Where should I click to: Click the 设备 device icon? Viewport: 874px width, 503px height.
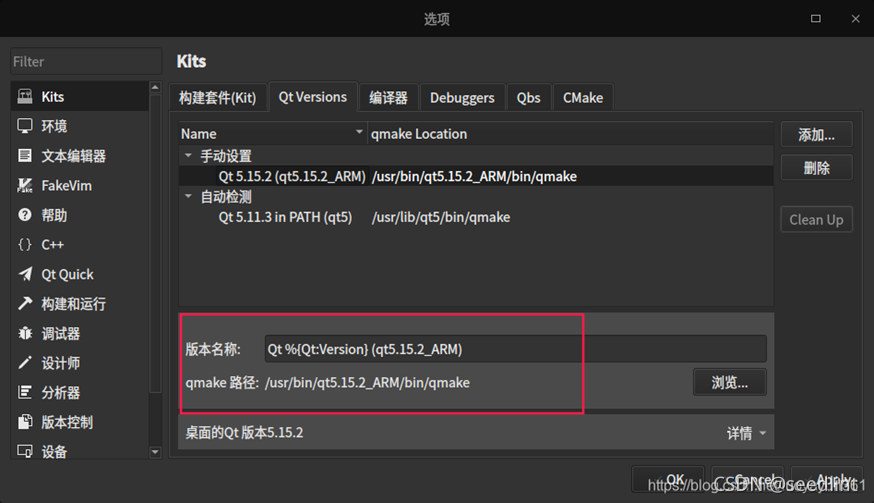25,451
